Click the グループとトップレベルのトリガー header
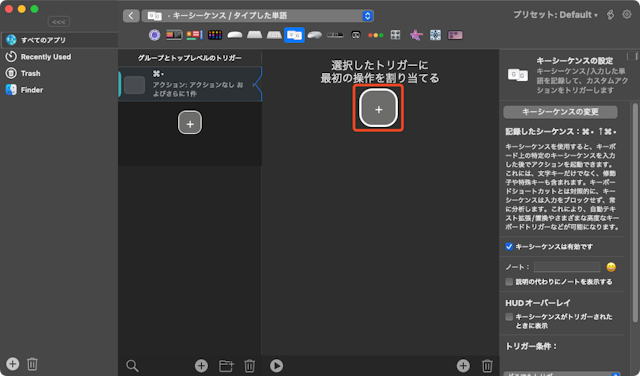The height and width of the screenshot is (376, 640). [189, 58]
